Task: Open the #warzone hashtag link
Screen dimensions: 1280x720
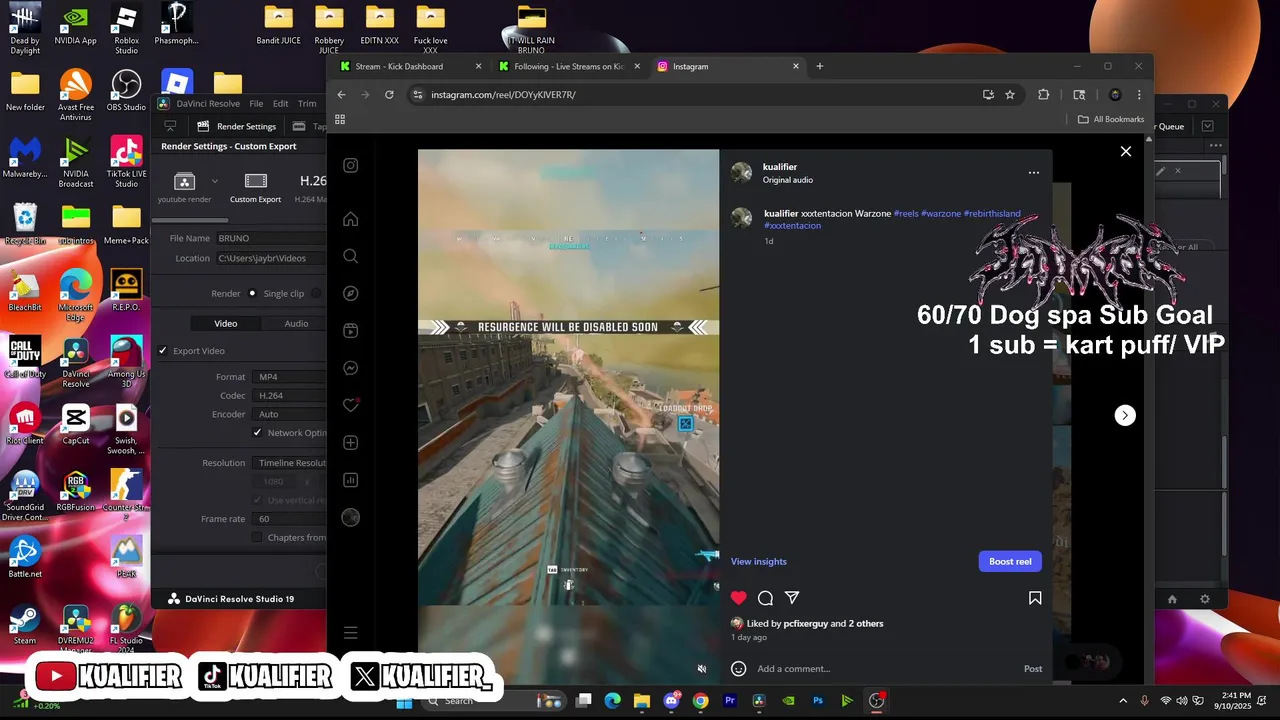Action: [x=940, y=213]
